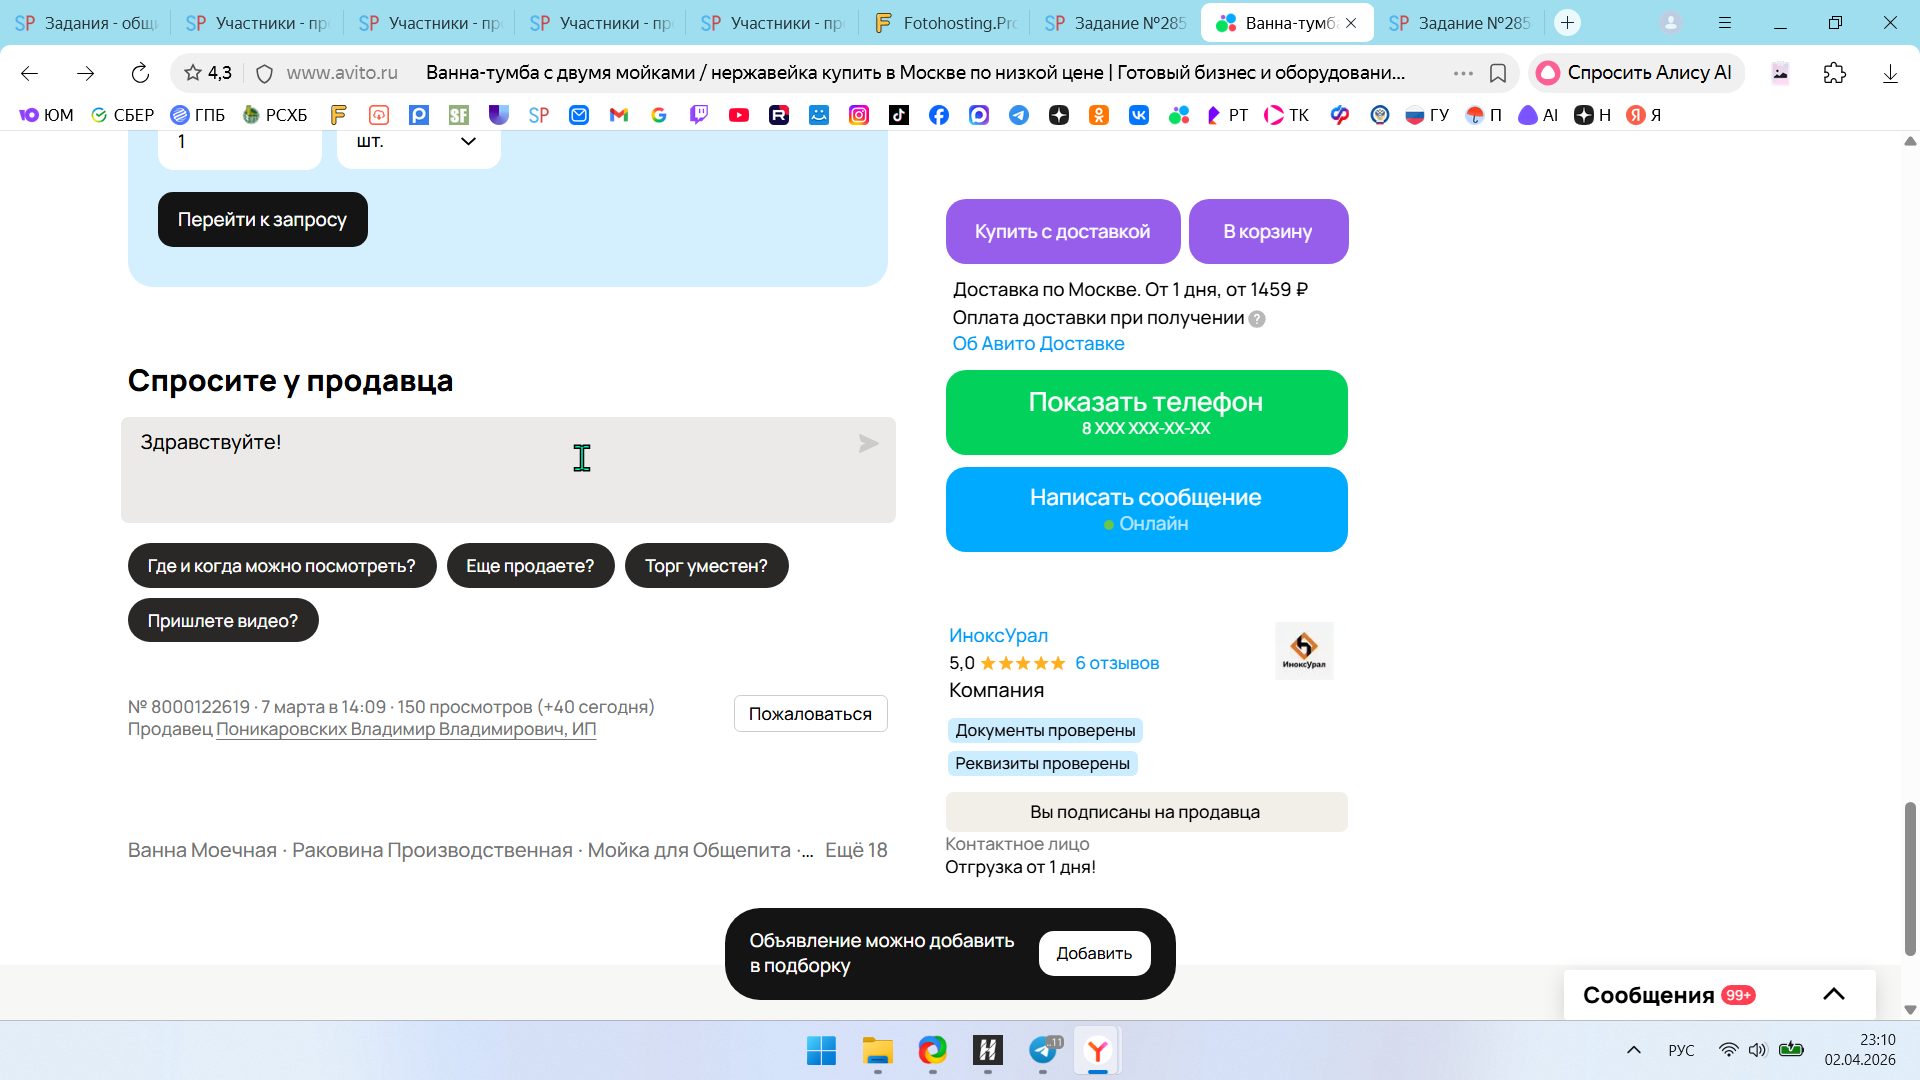Reload the page with refresh icon
The height and width of the screenshot is (1080, 1920).
(x=140, y=73)
